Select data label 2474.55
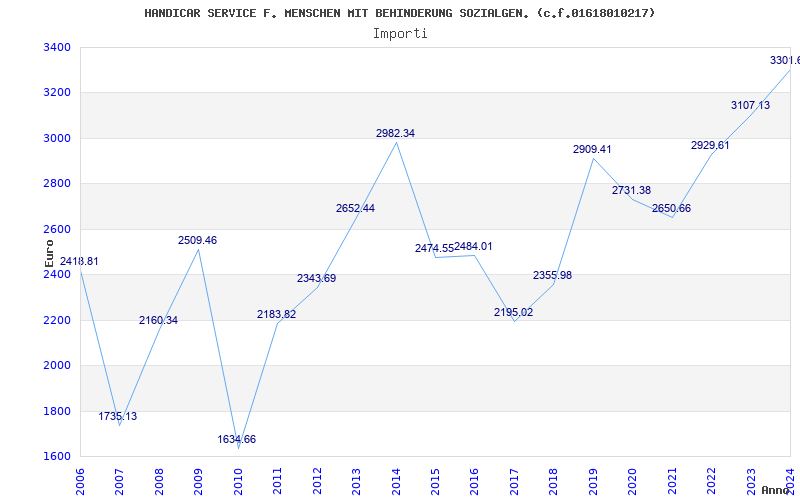The image size is (800, 500). click(434, 248)
